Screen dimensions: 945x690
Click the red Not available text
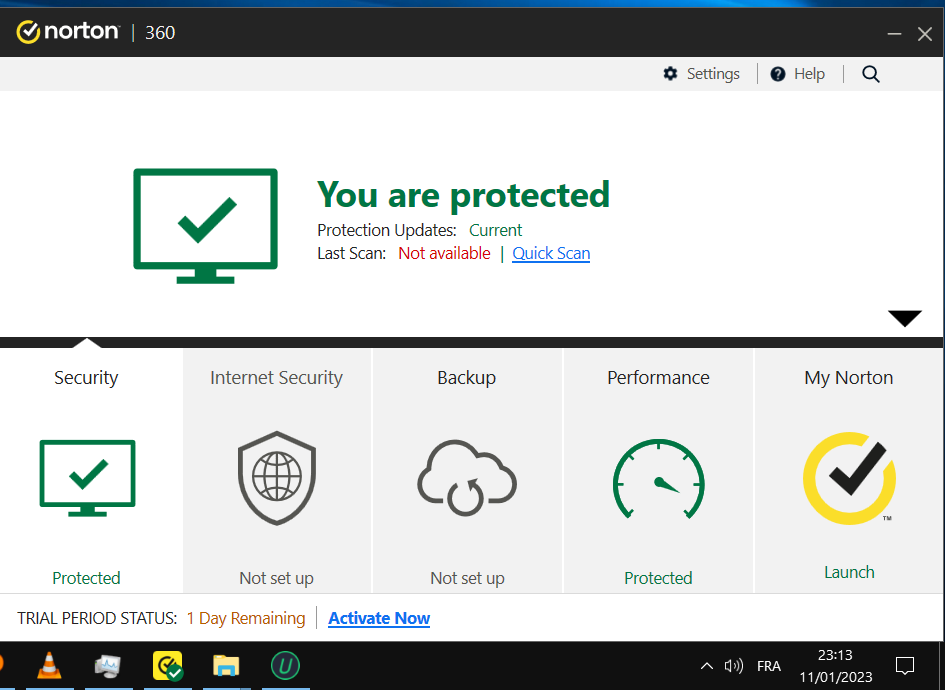pyautogui.click(x=444, y=253)
